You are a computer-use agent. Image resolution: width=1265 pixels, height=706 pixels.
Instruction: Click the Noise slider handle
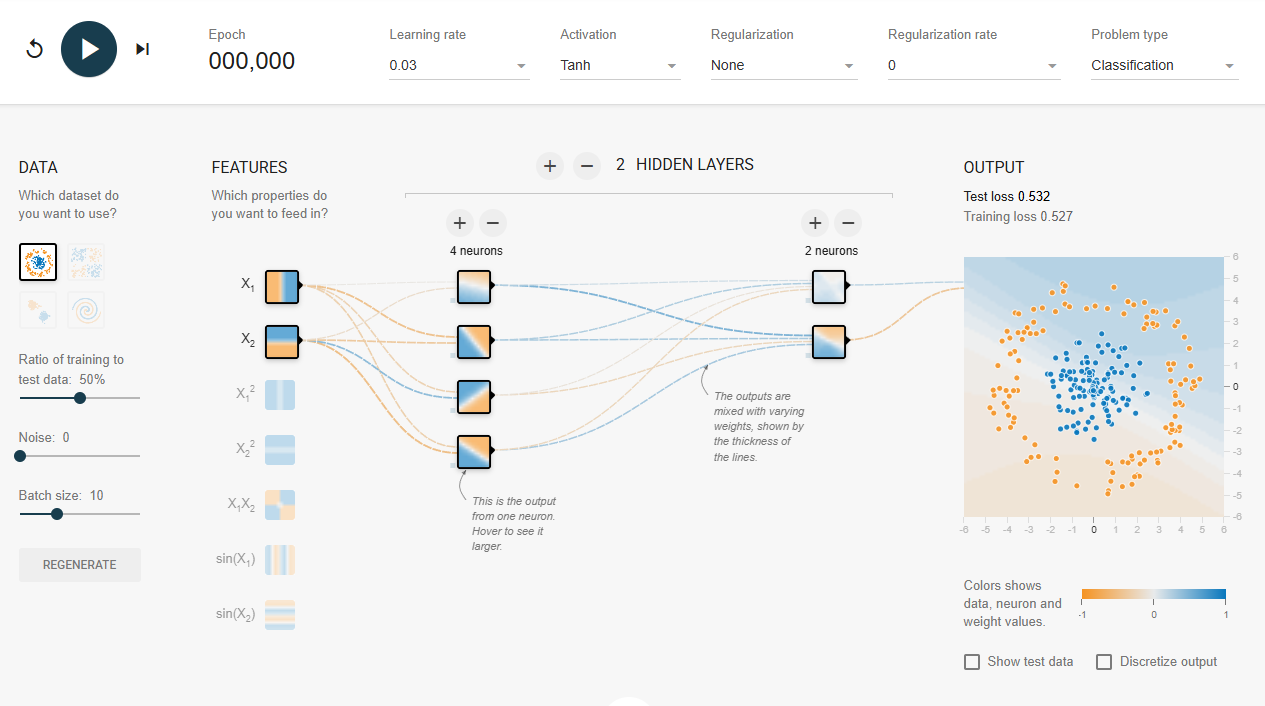(x=20, y=456)
